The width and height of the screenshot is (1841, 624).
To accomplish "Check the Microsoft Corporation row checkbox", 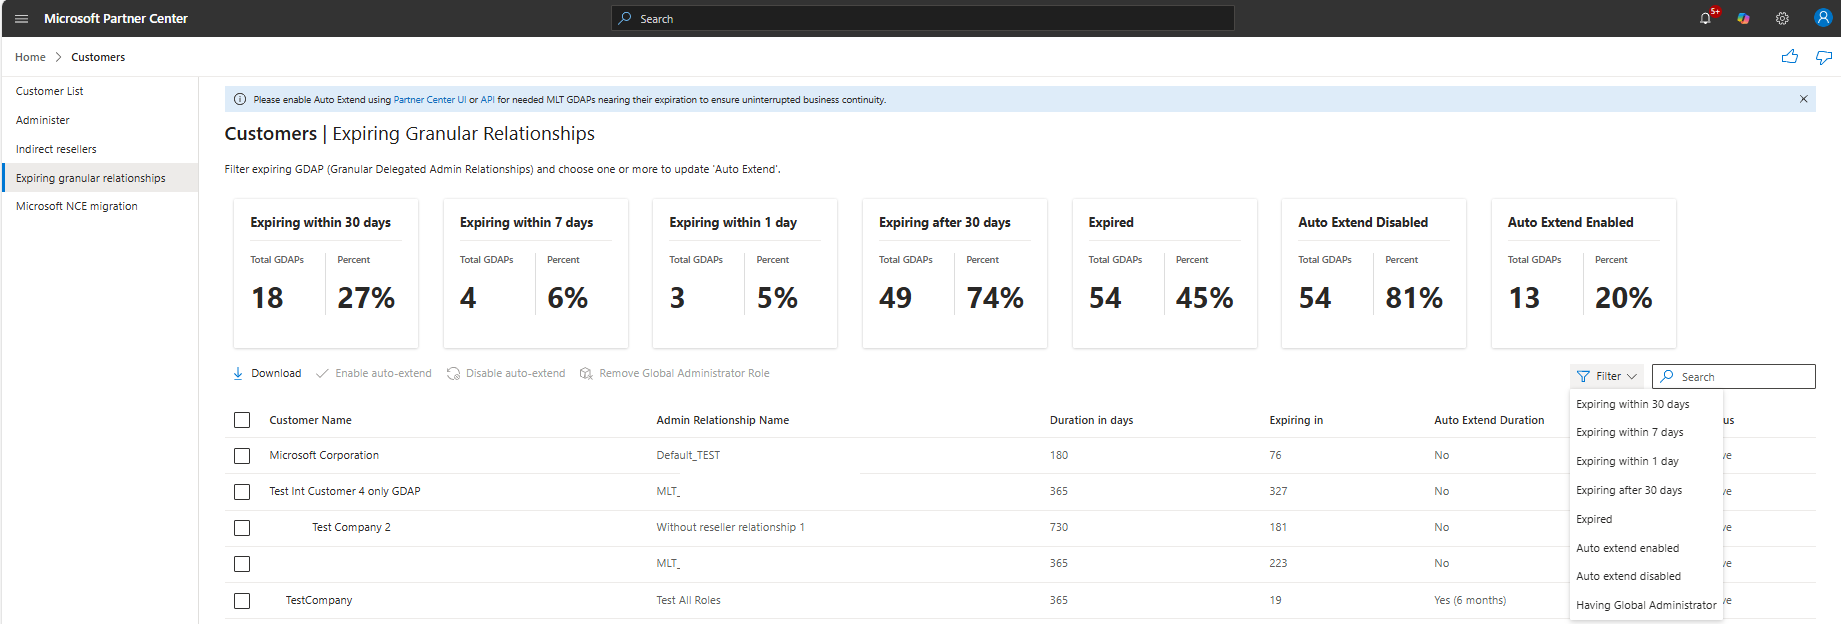I will [242, 456].
